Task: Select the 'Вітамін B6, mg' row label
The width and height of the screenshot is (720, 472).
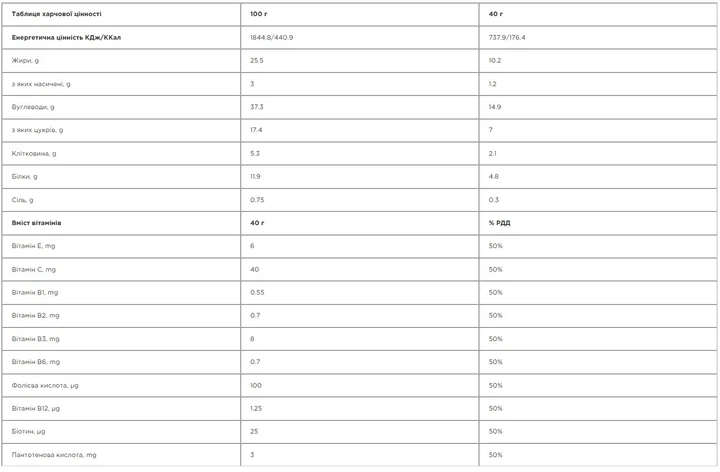Action: click(x=36, y=362)
